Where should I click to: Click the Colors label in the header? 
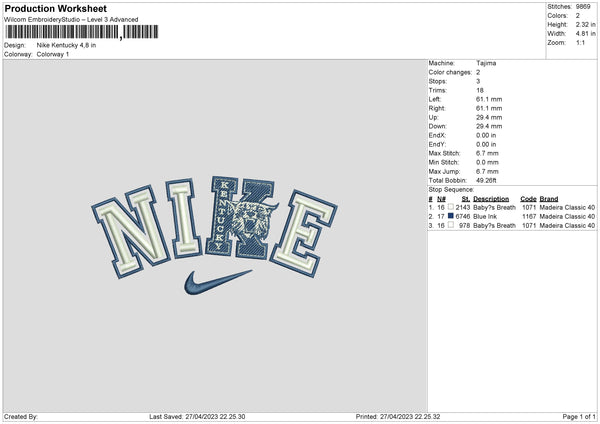557,16
